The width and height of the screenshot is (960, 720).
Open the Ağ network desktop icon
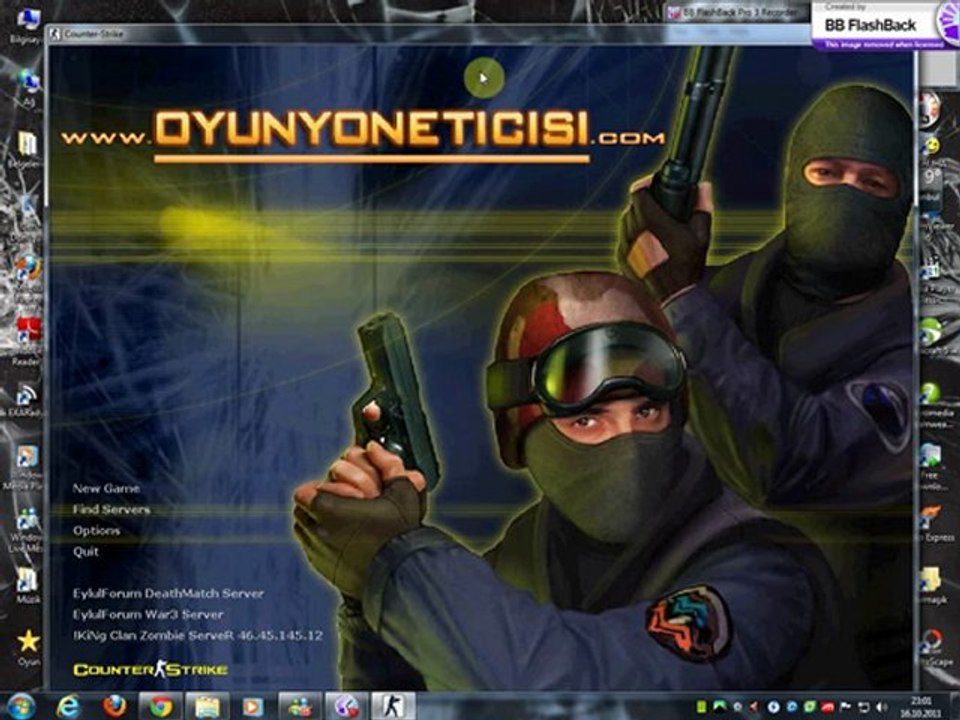tap(28, 87)
